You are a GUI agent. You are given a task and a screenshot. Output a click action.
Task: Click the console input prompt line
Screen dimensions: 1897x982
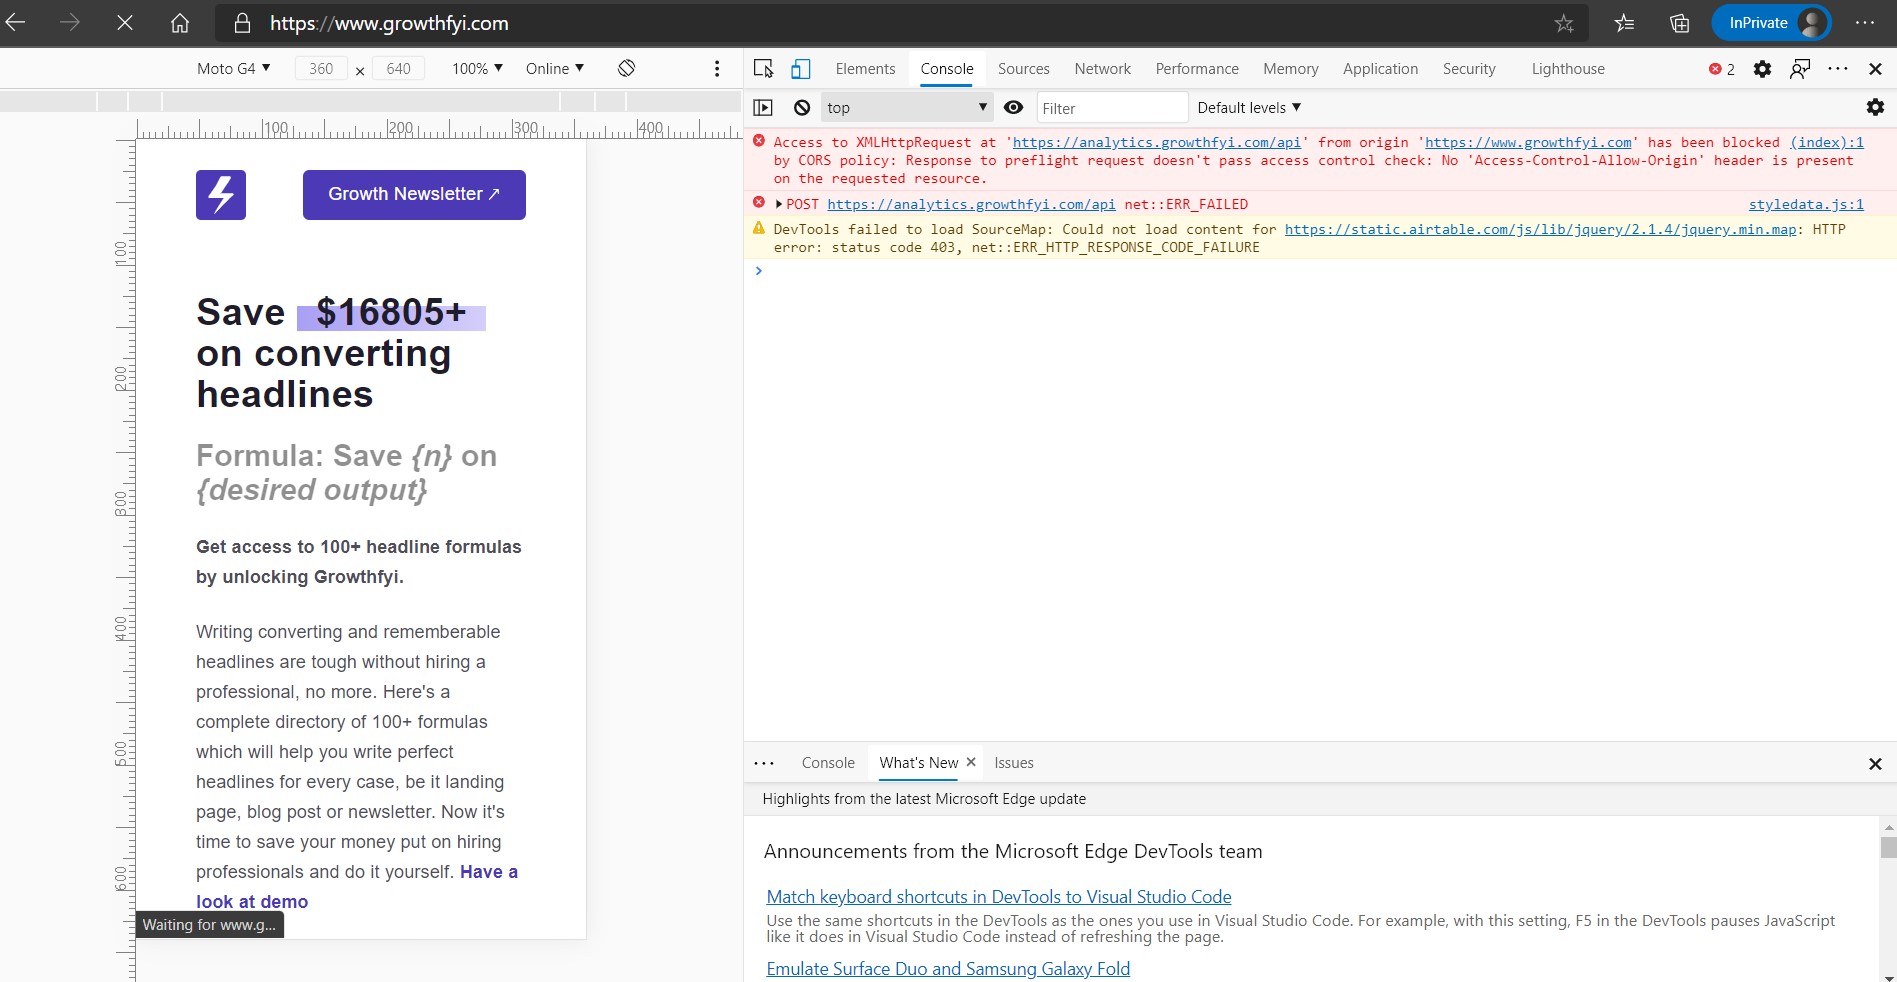(1320, 271)
